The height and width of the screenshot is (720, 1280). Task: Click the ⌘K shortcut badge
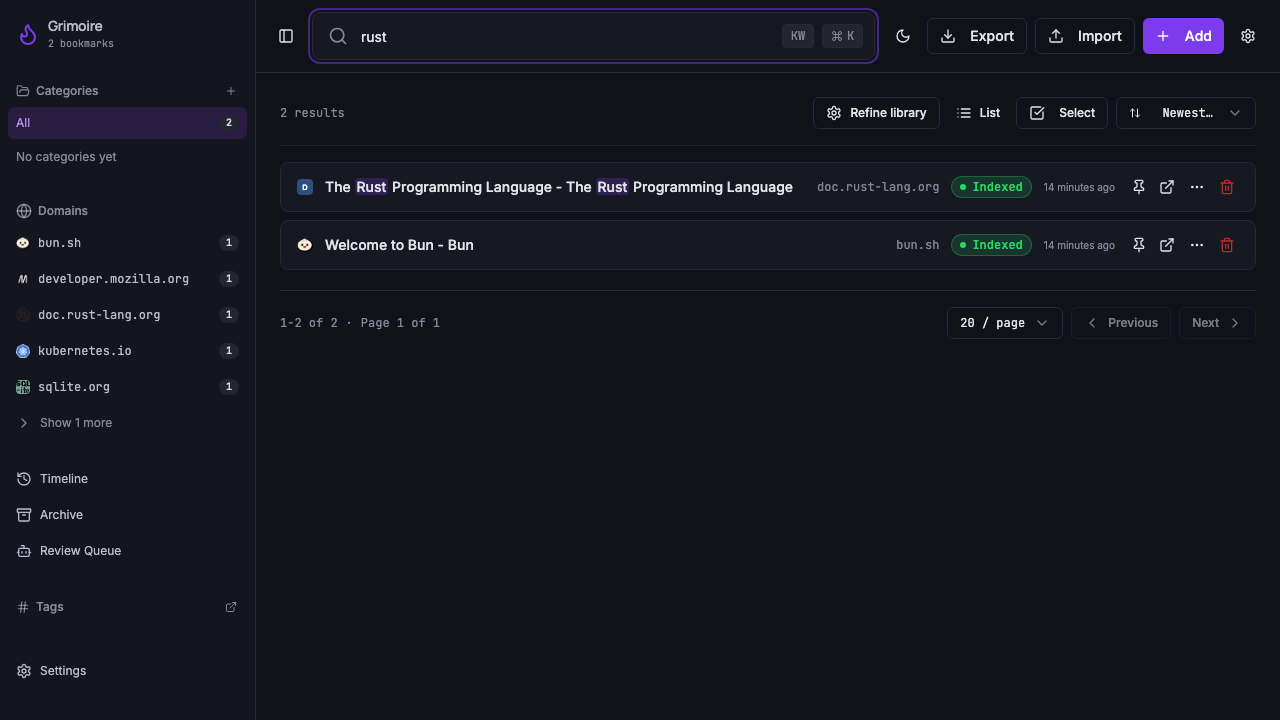[842, 36]
